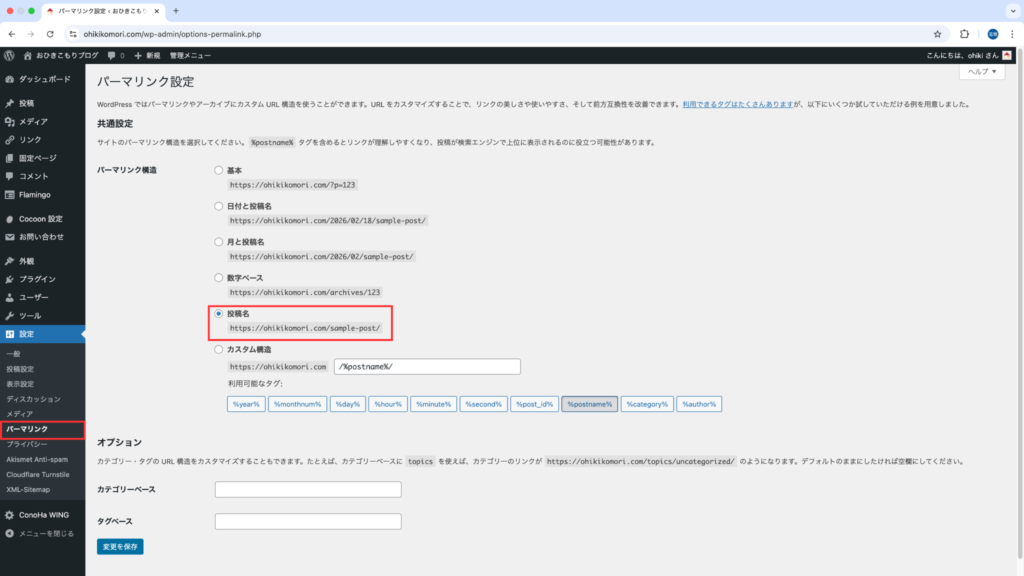Insert the %category% tag button
Image resolution: width=1024 pixels, height=576 pixels.
tap(647, 404)
